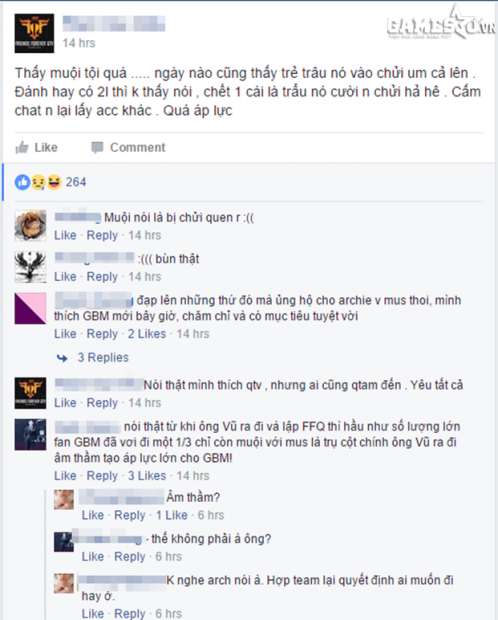This screenshot has width=498, height=620.
Task: Click the laughing Haha reaction icon
Action: pos(54,182)
